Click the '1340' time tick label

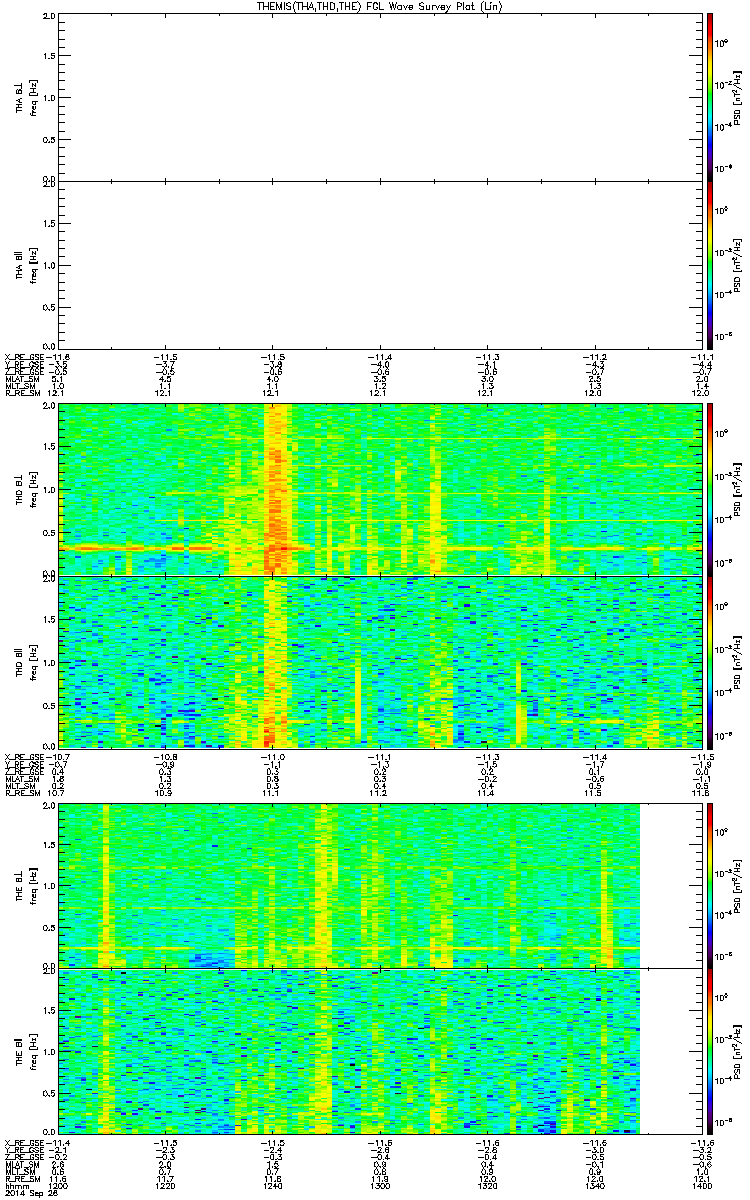[594, 1187]
